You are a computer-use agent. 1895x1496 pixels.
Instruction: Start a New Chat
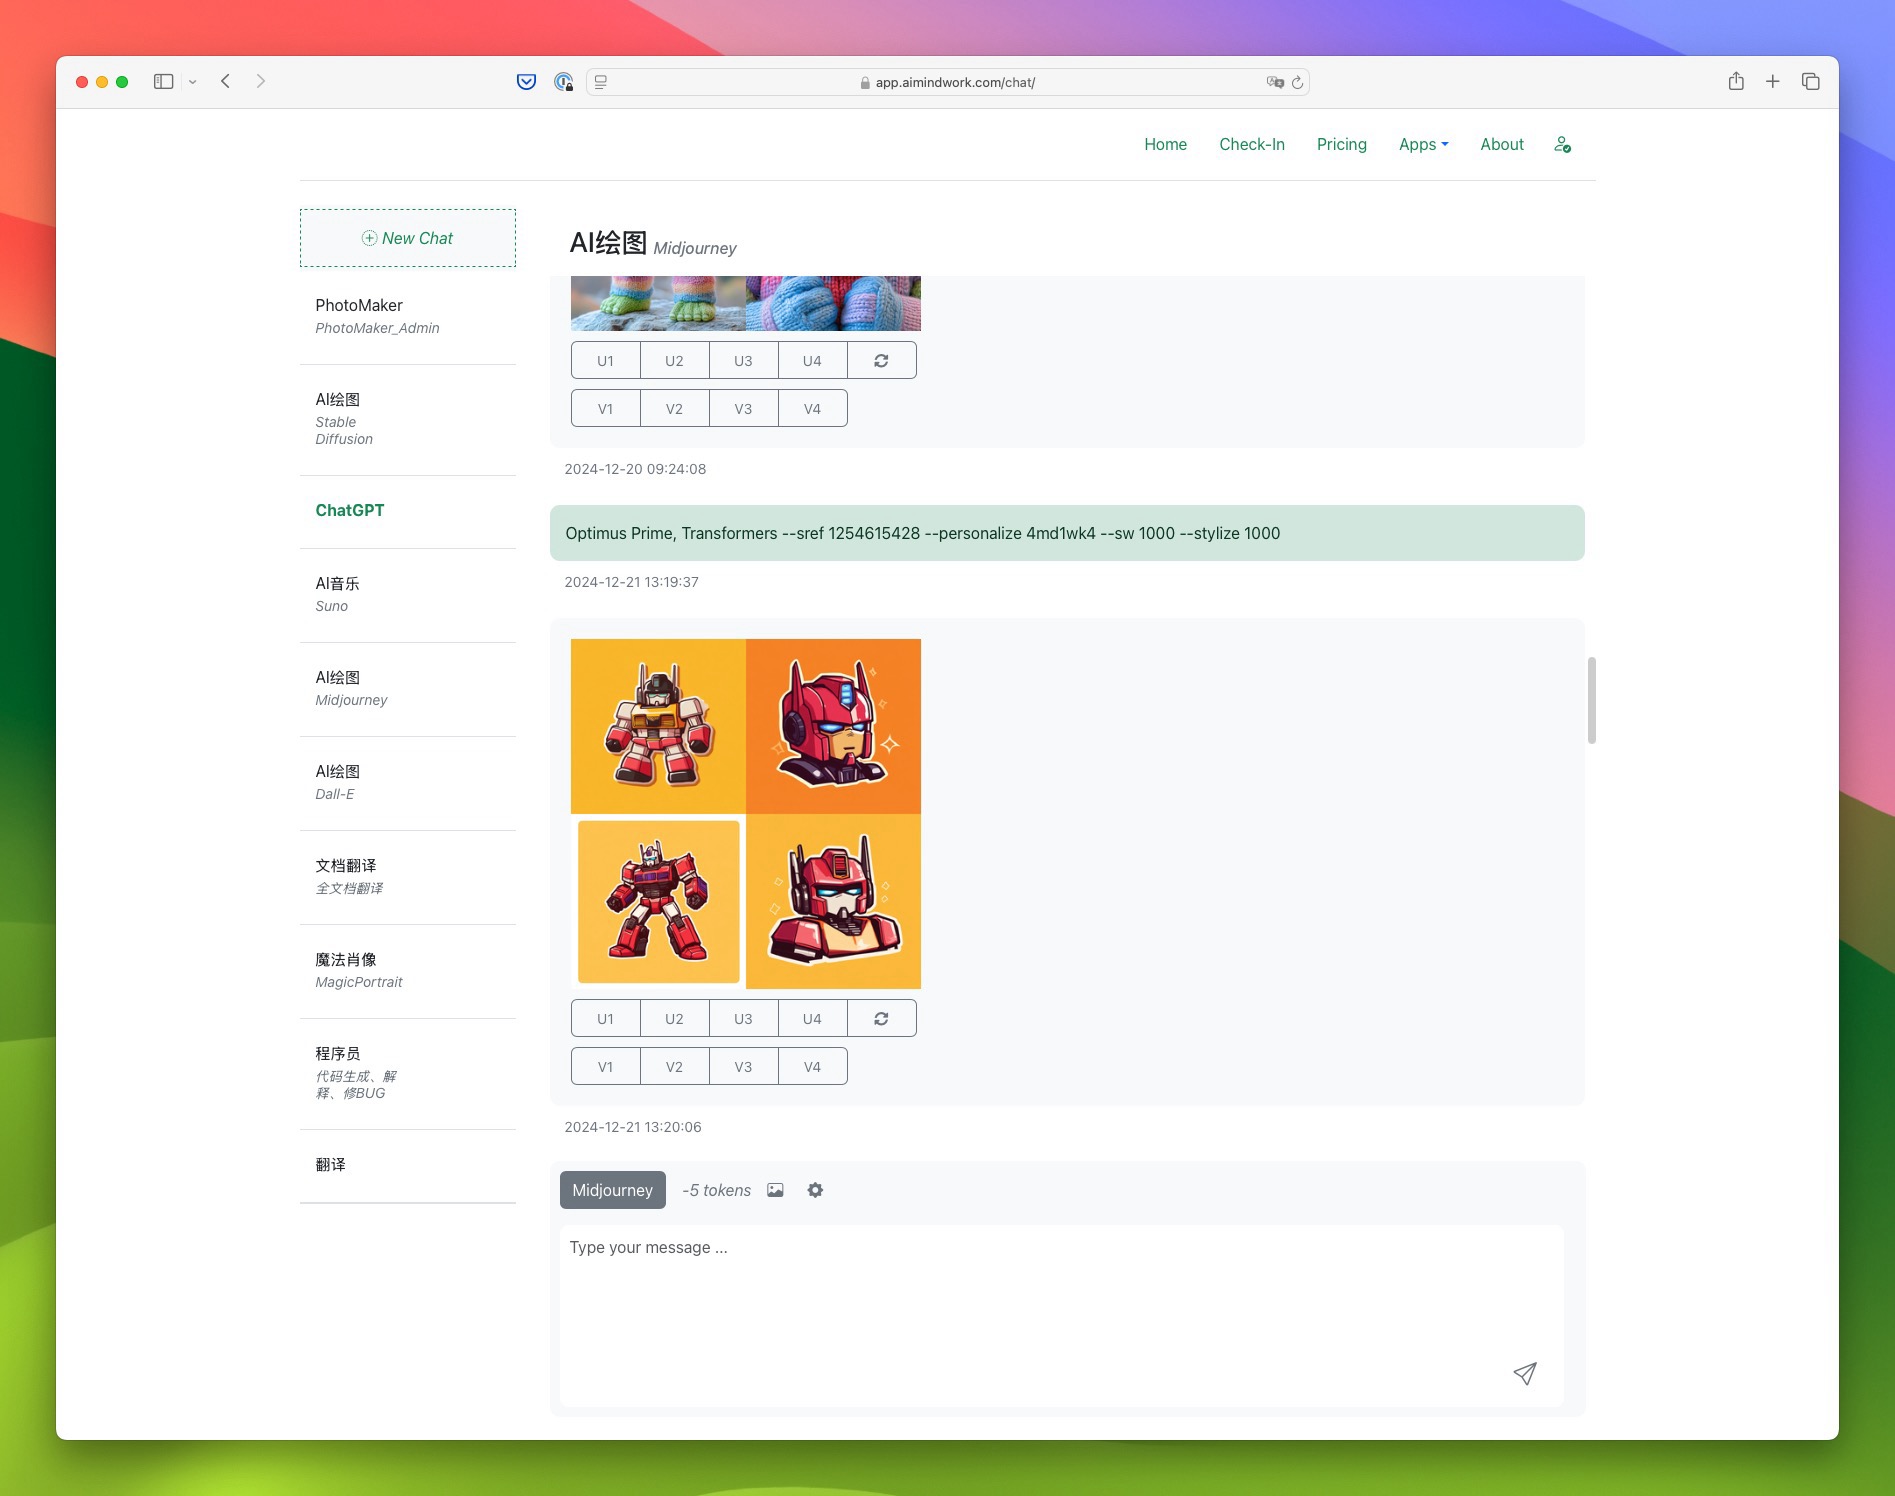pyautogui.click(x=408, y=238)
